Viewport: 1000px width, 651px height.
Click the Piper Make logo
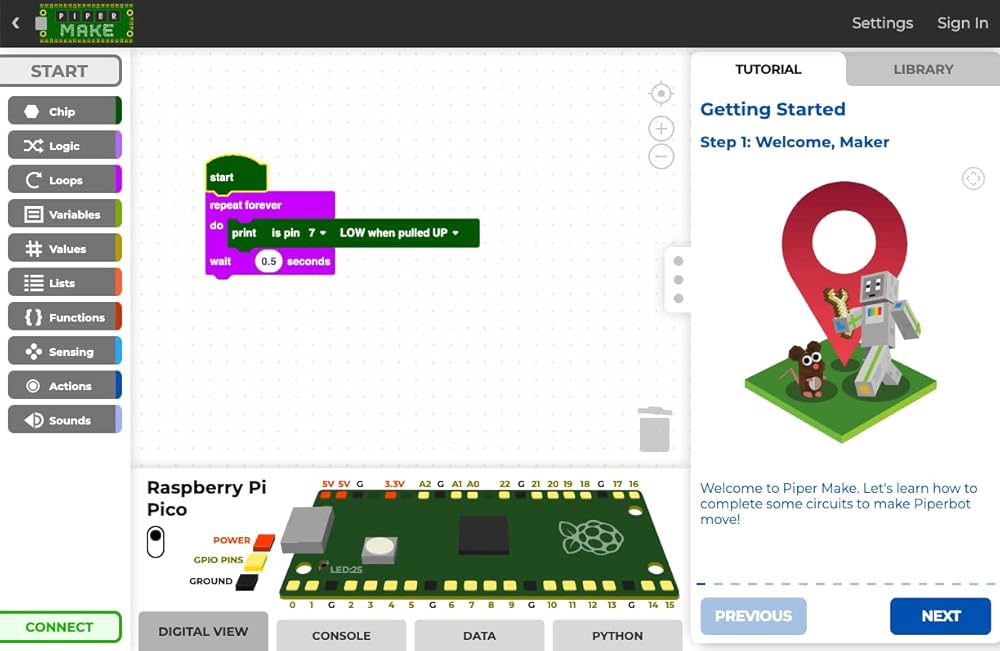tap(86, 23)
